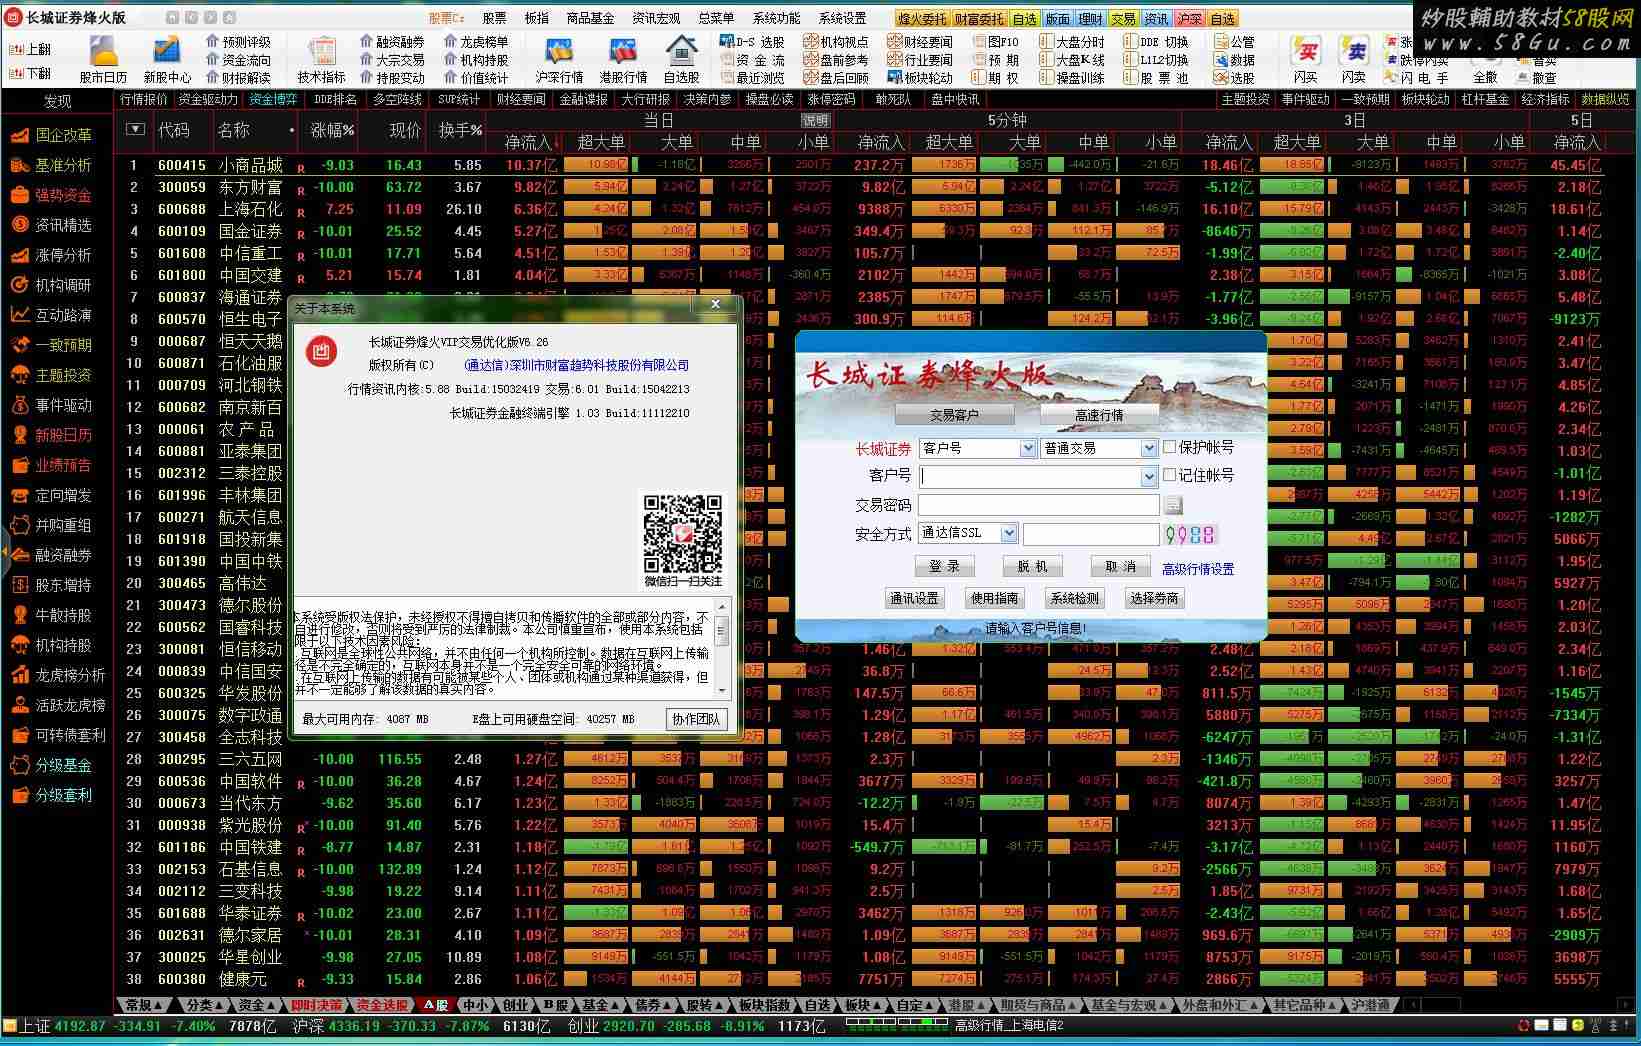Viewport: 1641px width, 1046px height.
Task: Click the 闪买 flash-buy icon
Action: 1305,58
